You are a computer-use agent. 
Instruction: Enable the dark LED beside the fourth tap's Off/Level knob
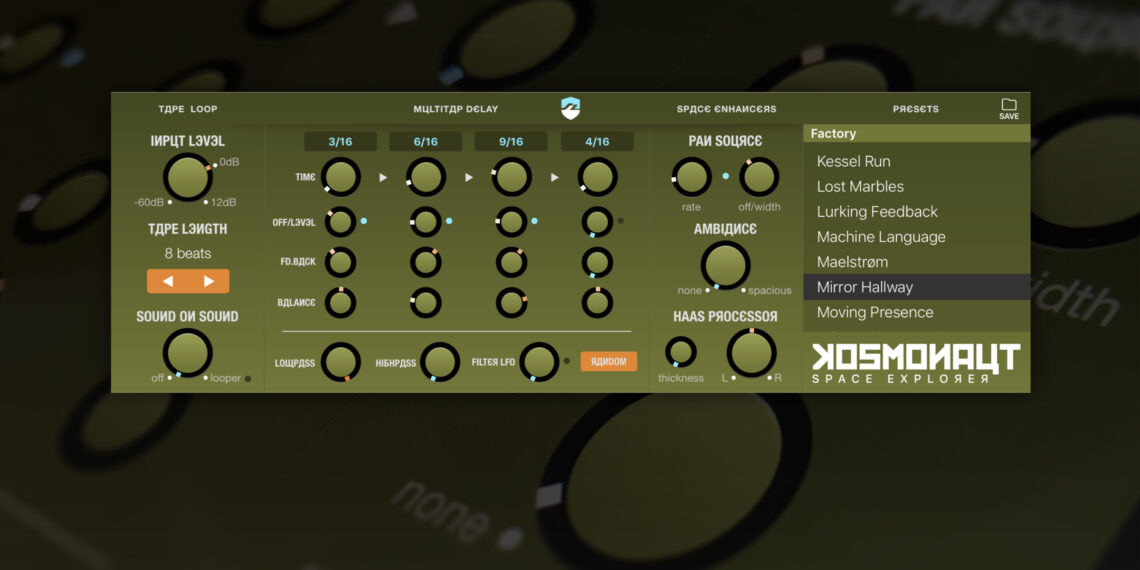tap(620, 221)
